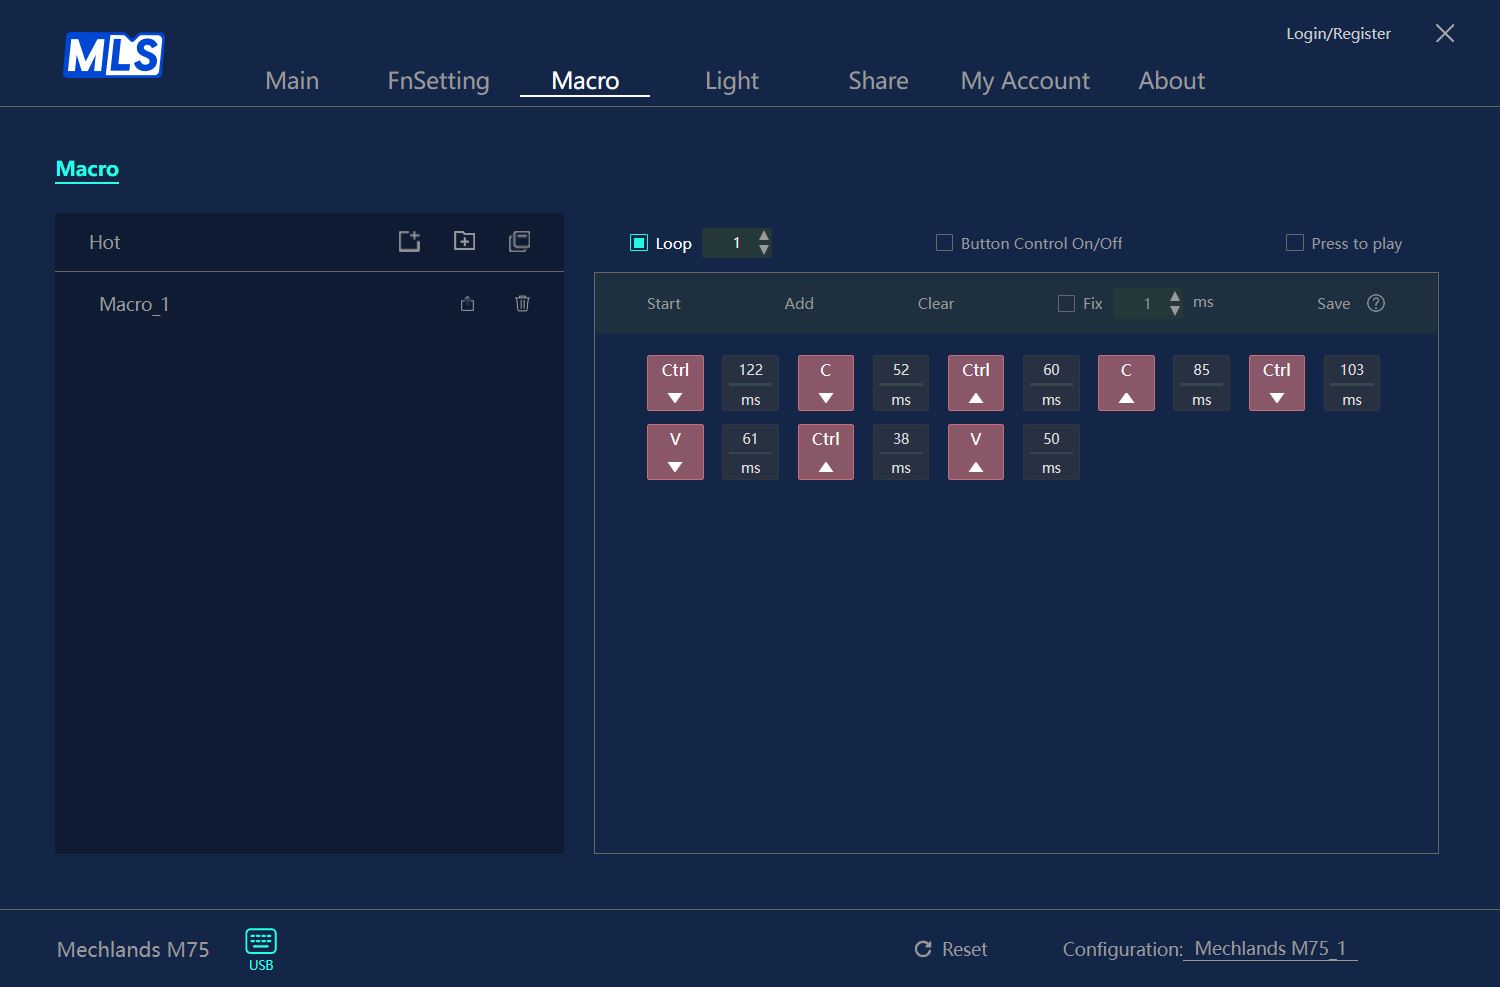Select the first Ctrl key-down event
Viewport: 1500px width, 987px height.
tap(675, 383)
